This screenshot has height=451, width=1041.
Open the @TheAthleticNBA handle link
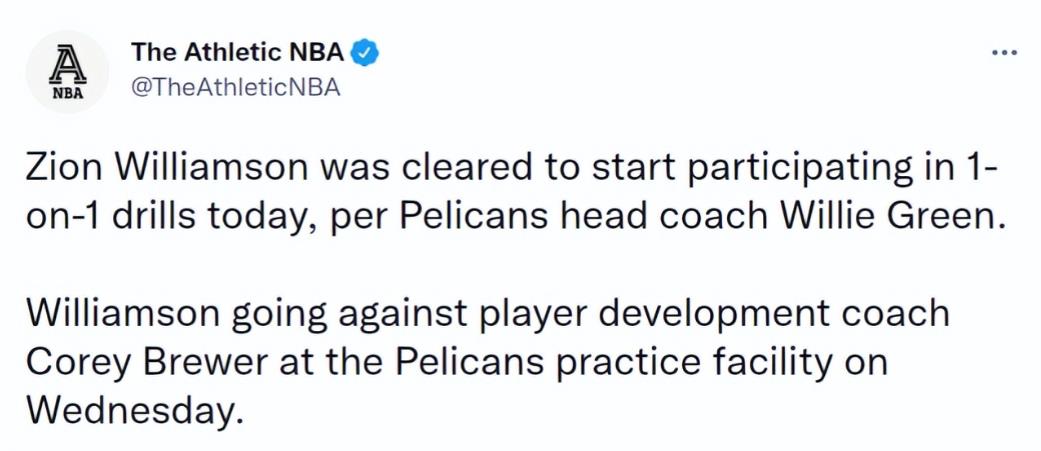click(x=236, y=87)
